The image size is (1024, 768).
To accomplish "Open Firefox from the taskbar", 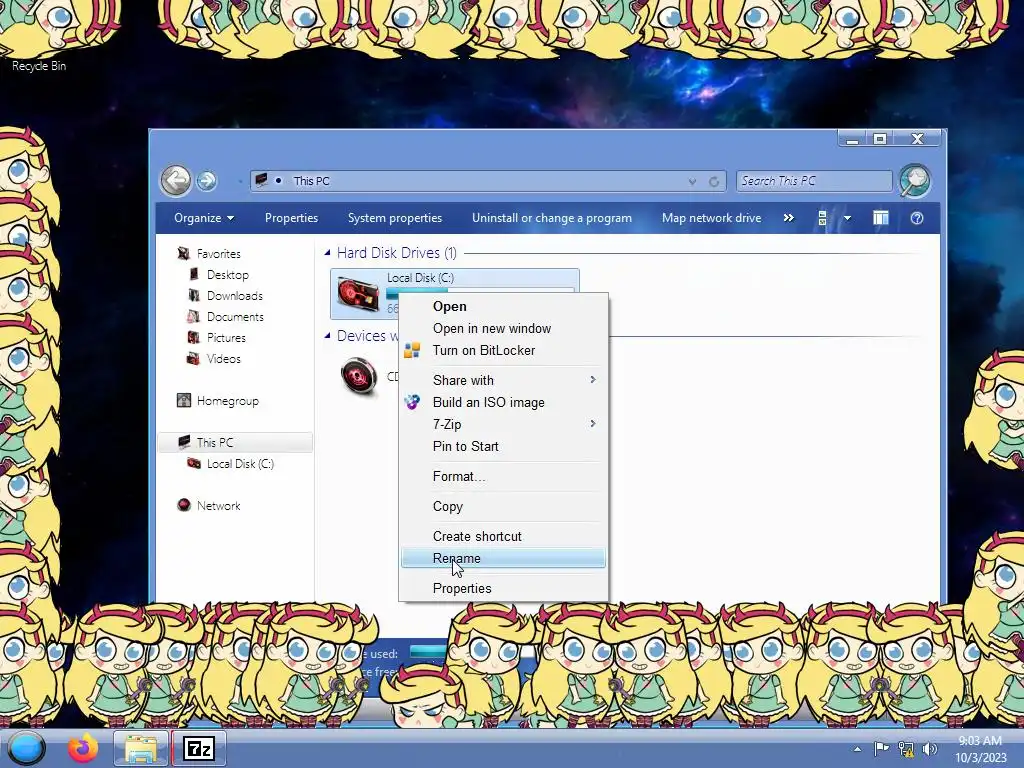I will (83, 748).
